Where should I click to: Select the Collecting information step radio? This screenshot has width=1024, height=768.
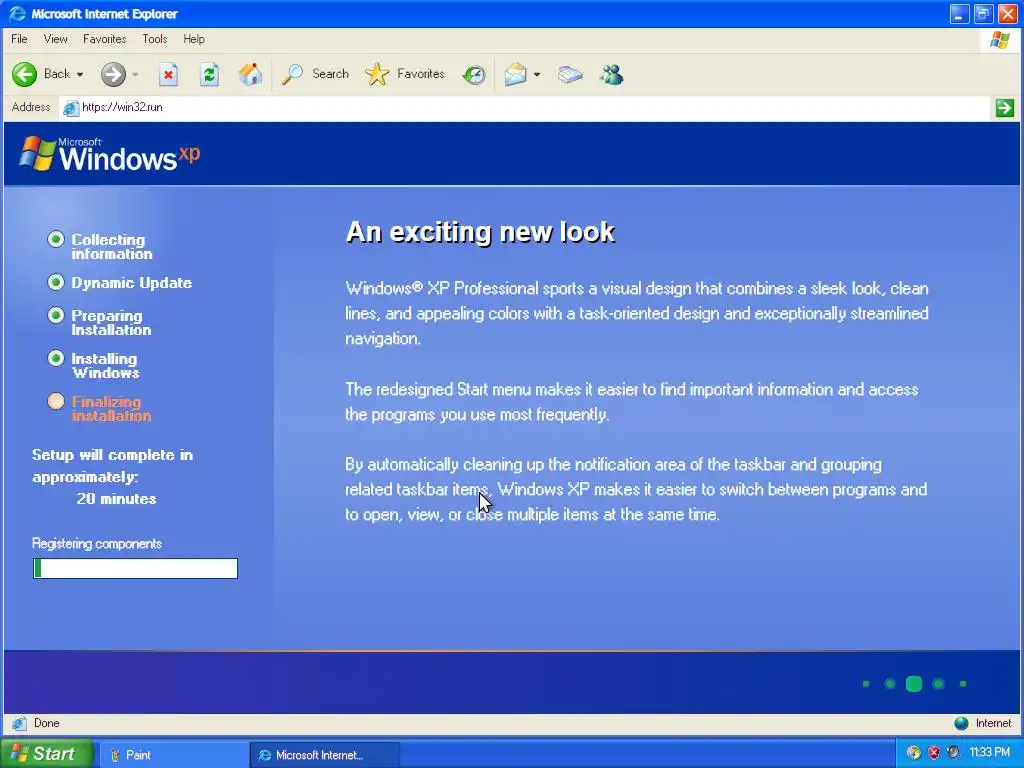click(x=56, y=240)
